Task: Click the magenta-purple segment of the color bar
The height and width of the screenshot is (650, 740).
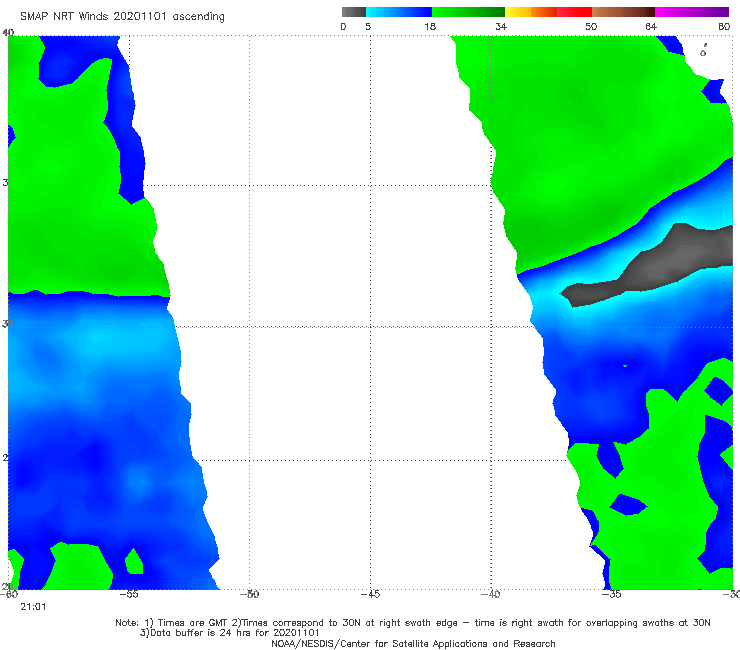Action: pyautogui.click(x=692, y=12)
